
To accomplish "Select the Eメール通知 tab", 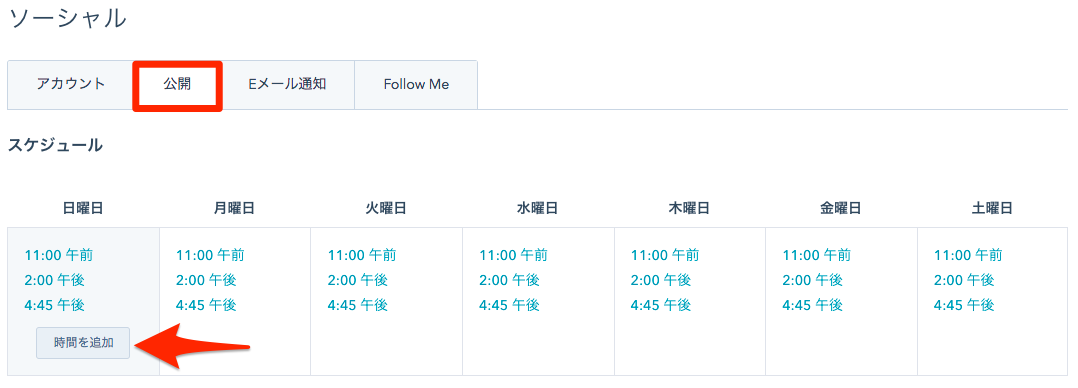I will point(287,85).
